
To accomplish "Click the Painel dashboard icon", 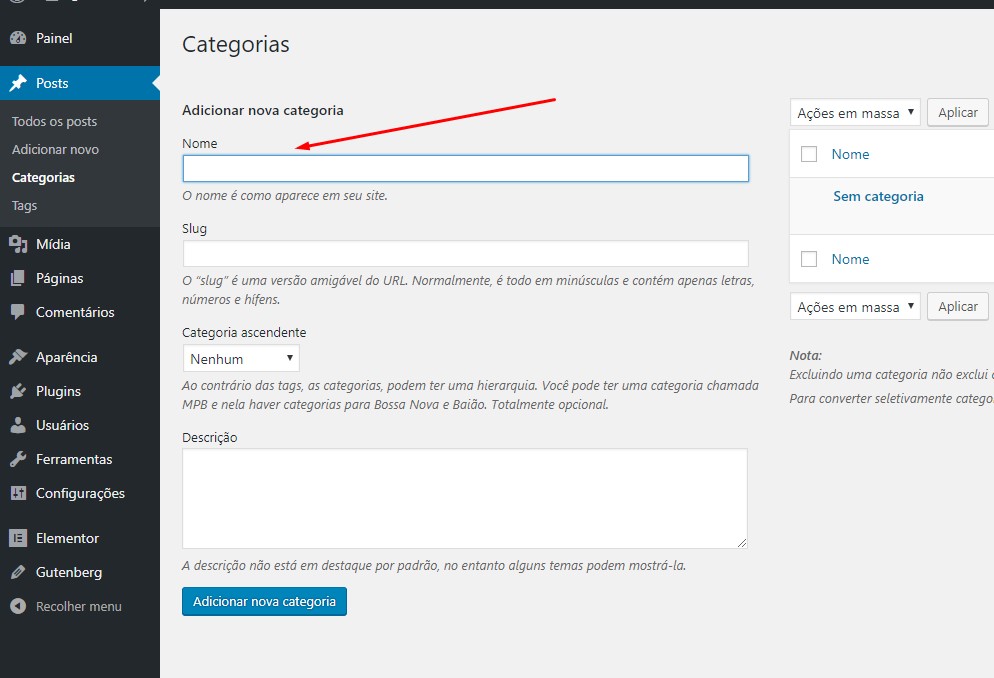I will [x=18, y=38].
